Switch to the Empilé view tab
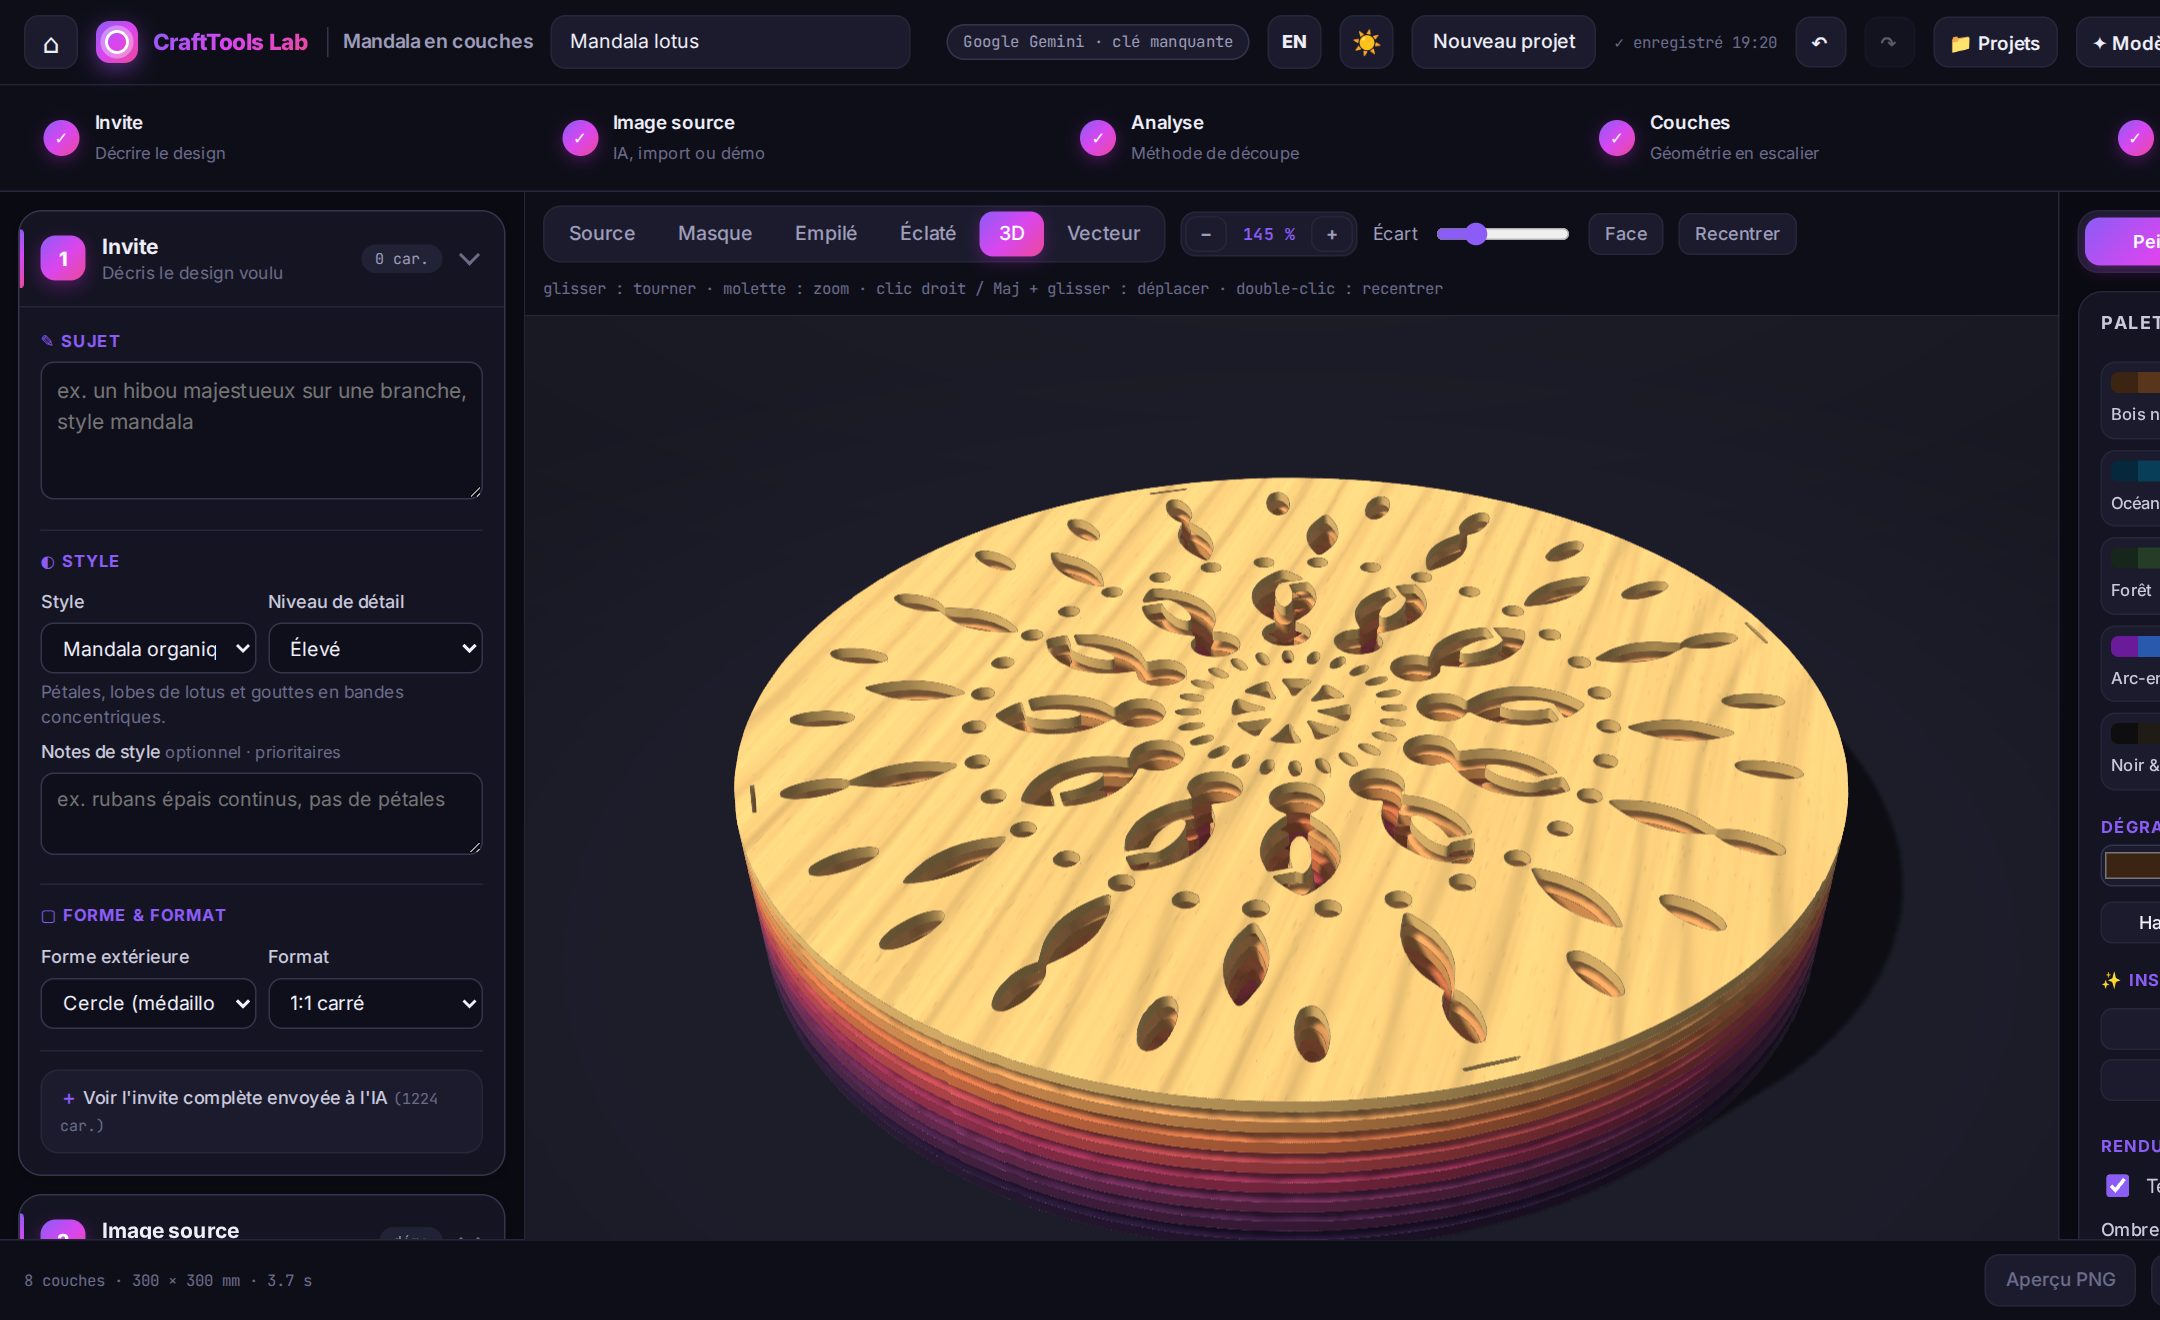Screen dimensions: 2160x1320 pos(826,233)
